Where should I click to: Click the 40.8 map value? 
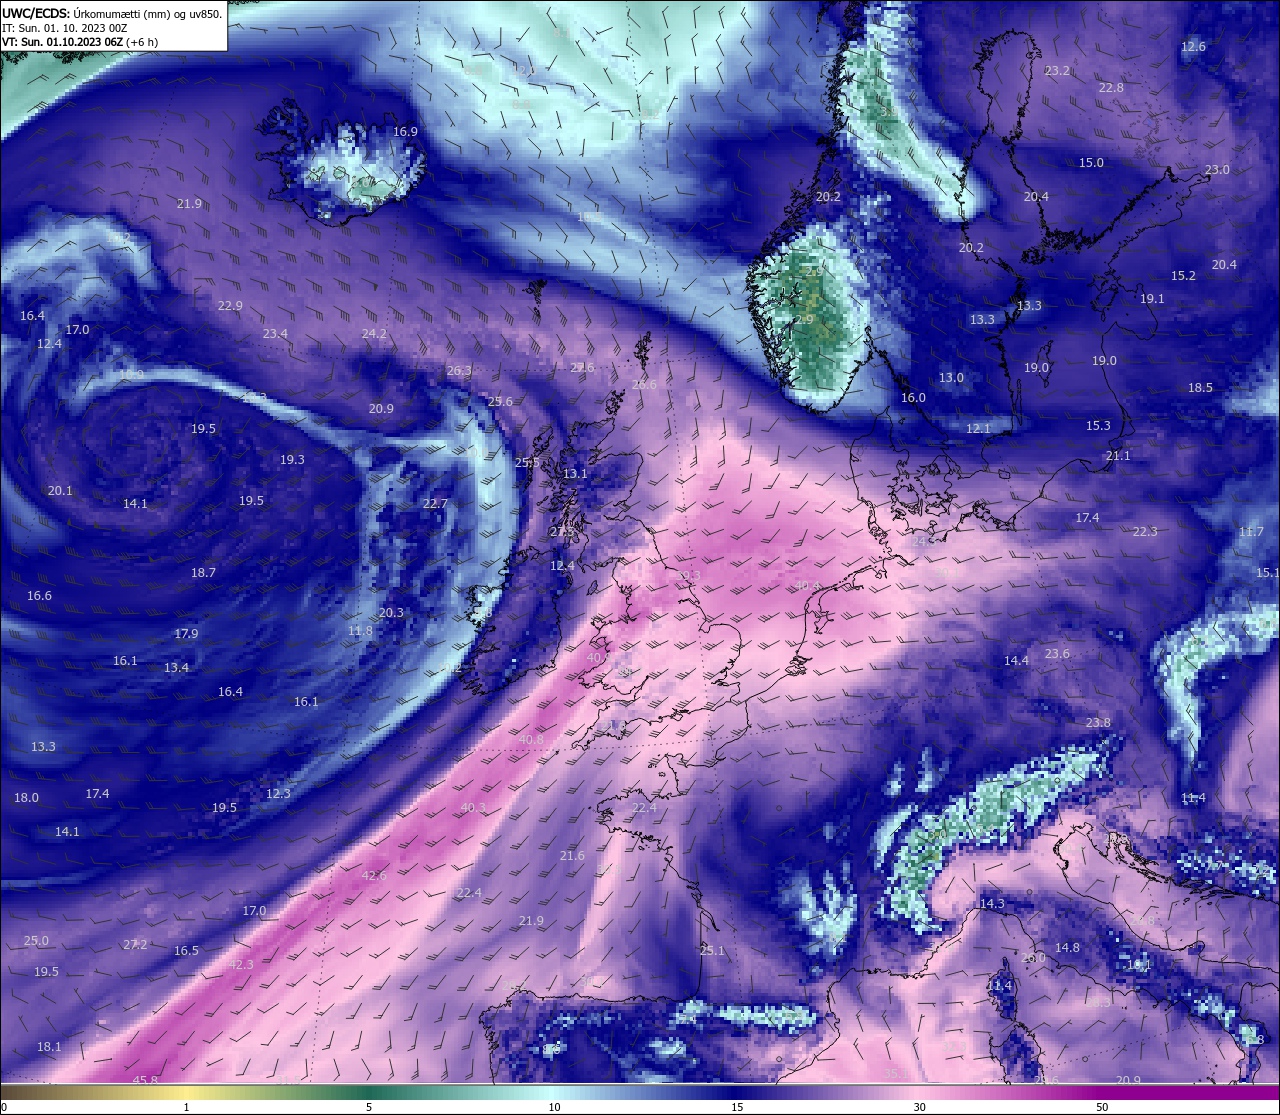tap(531, 740)
